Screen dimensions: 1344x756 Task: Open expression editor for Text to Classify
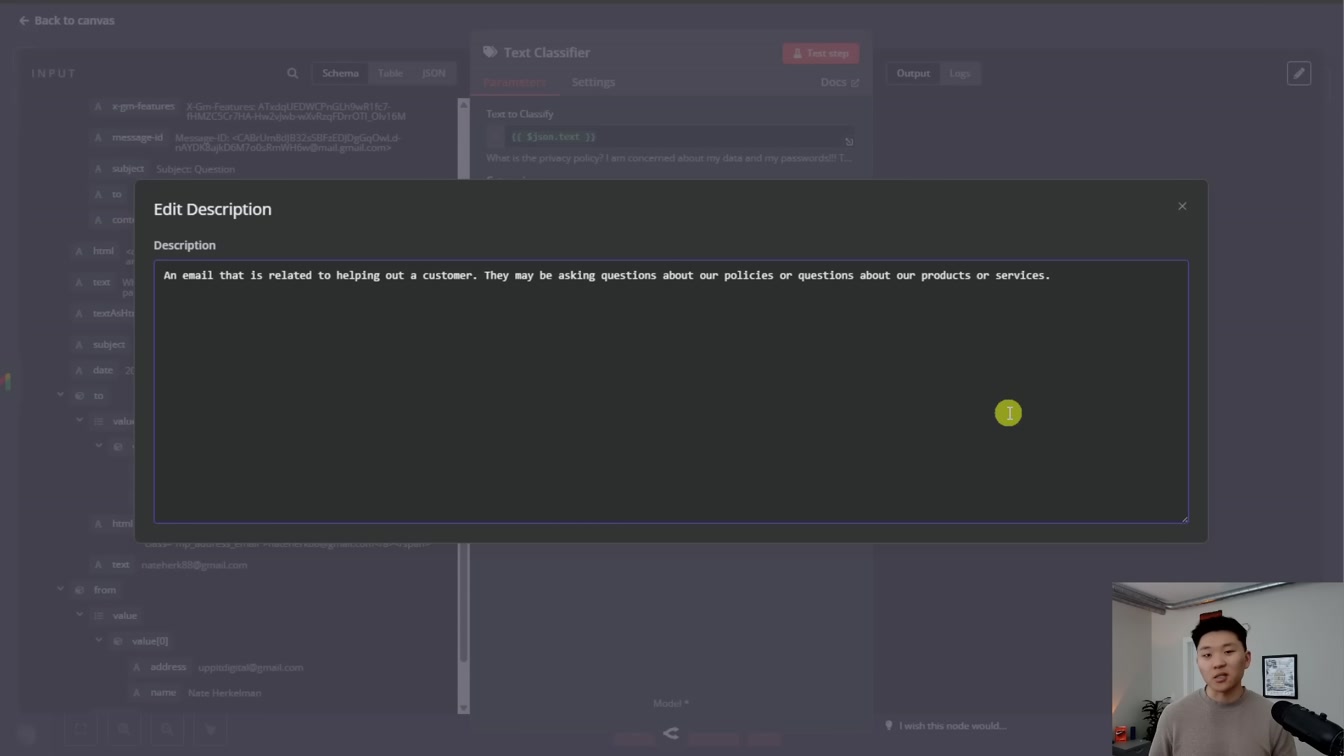[x=849, y=142]
